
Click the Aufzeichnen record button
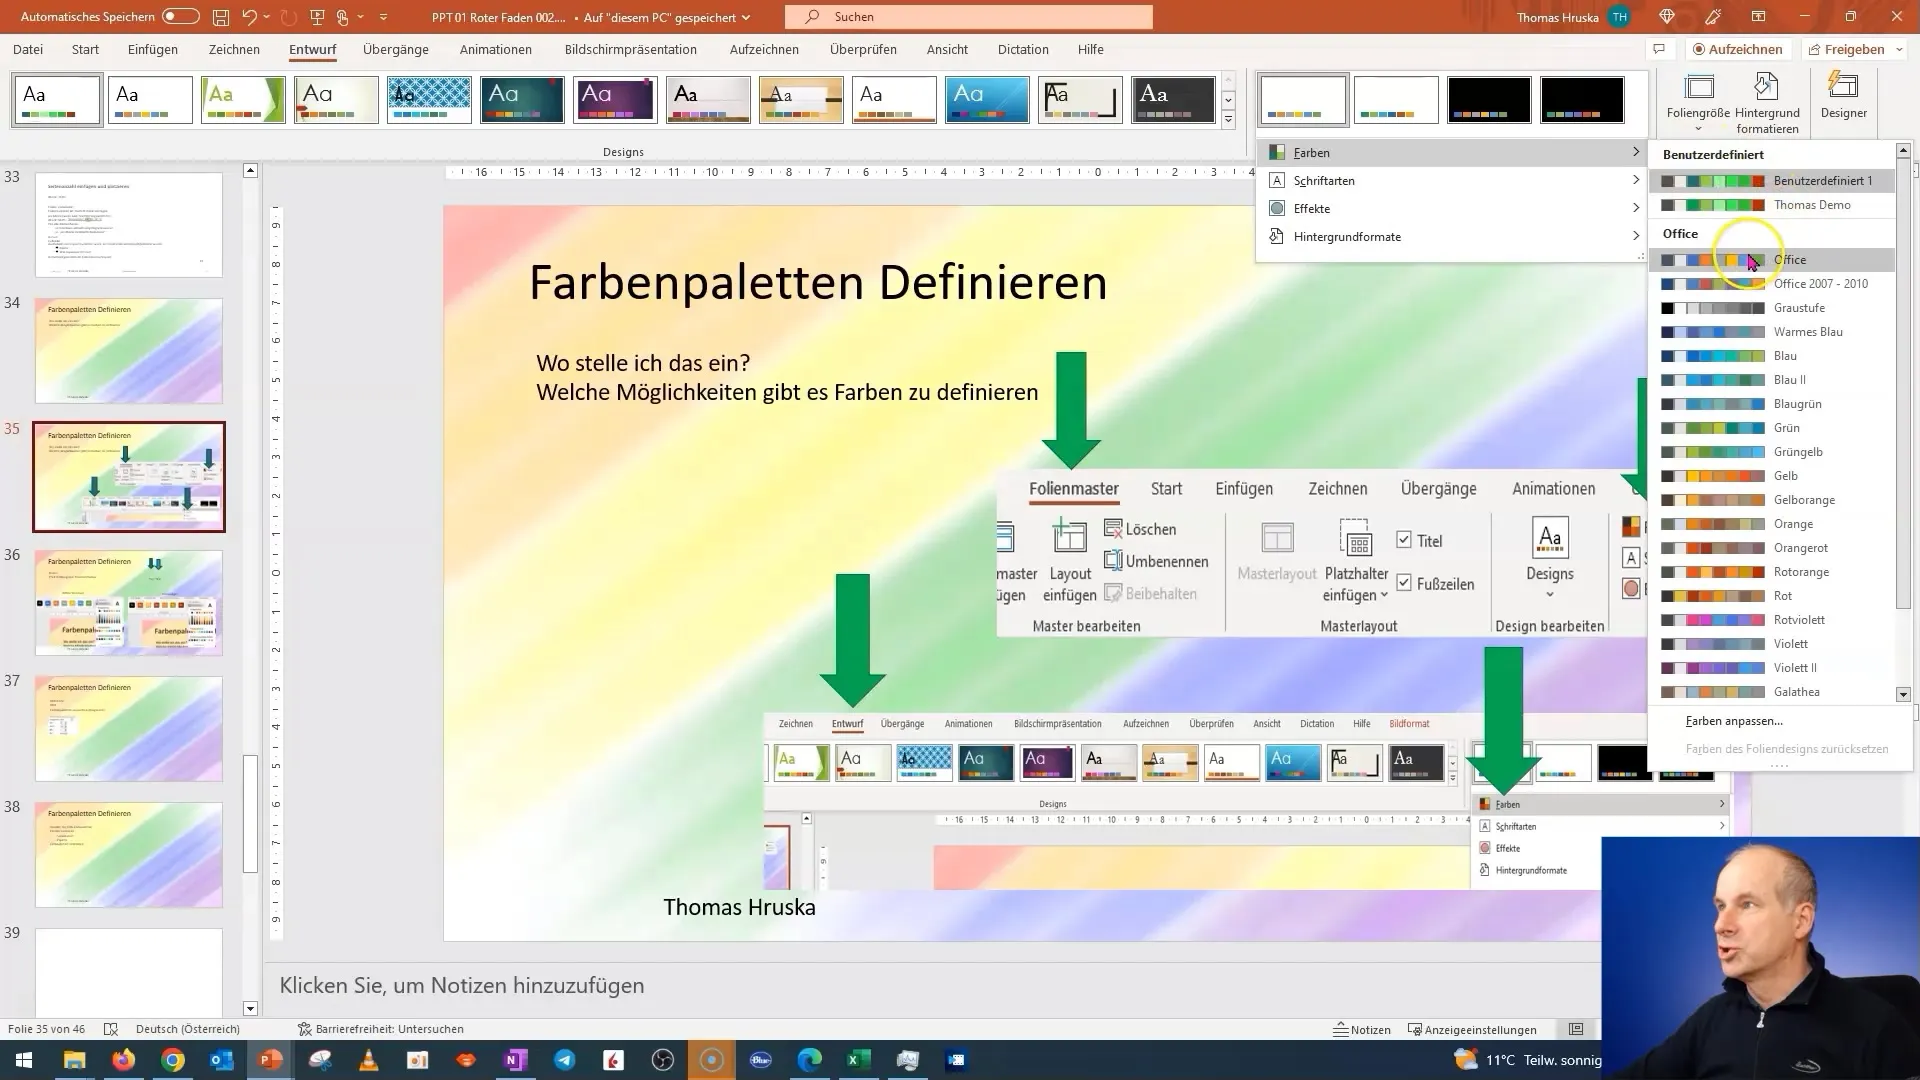(1737, 49)
